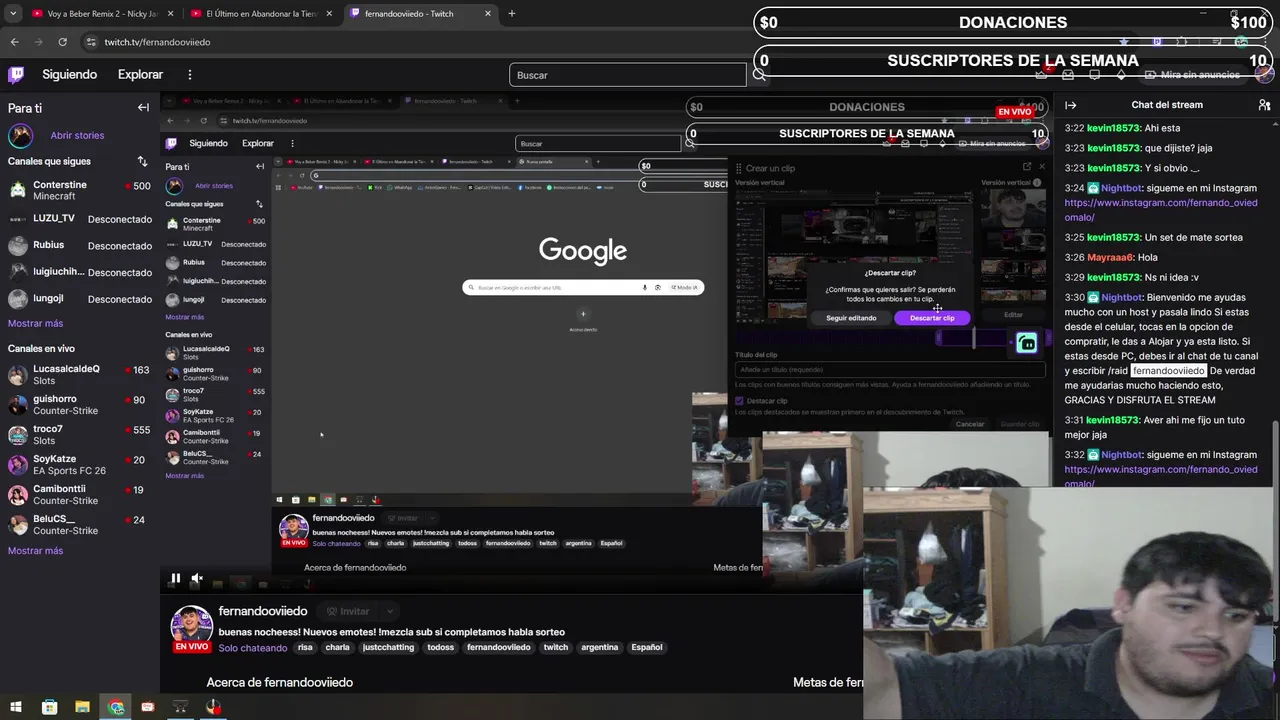1280x720 pixels.
Task: Open the Solo chateando category link
Action: [x=253, y=648]
